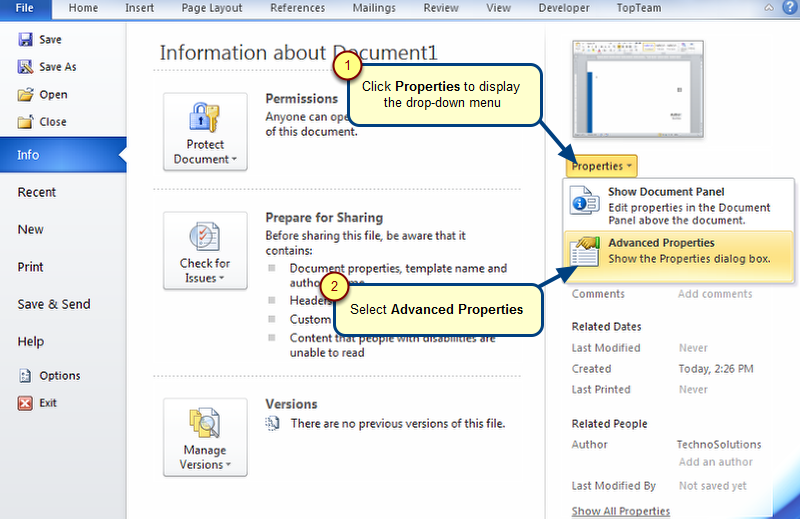Click the Save icon in sidebar
800x519 pixels.
tap(25, 40)
